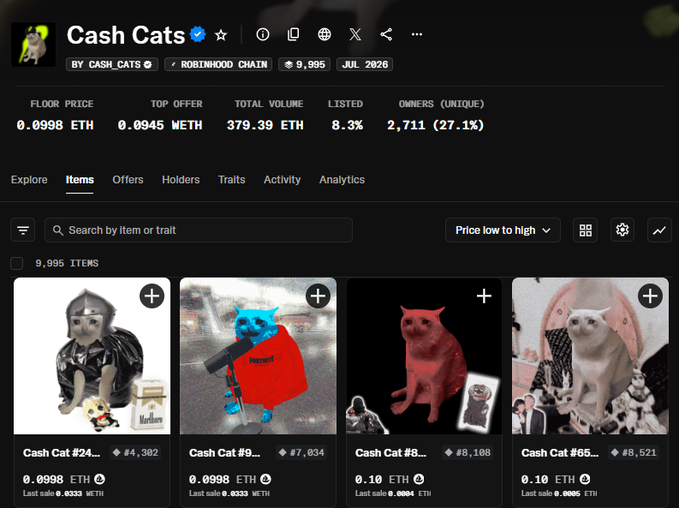This screenshot has height=508, width=679.
Task: Click the Cash Cats collection avatar
Action: (x=33, y=45)
